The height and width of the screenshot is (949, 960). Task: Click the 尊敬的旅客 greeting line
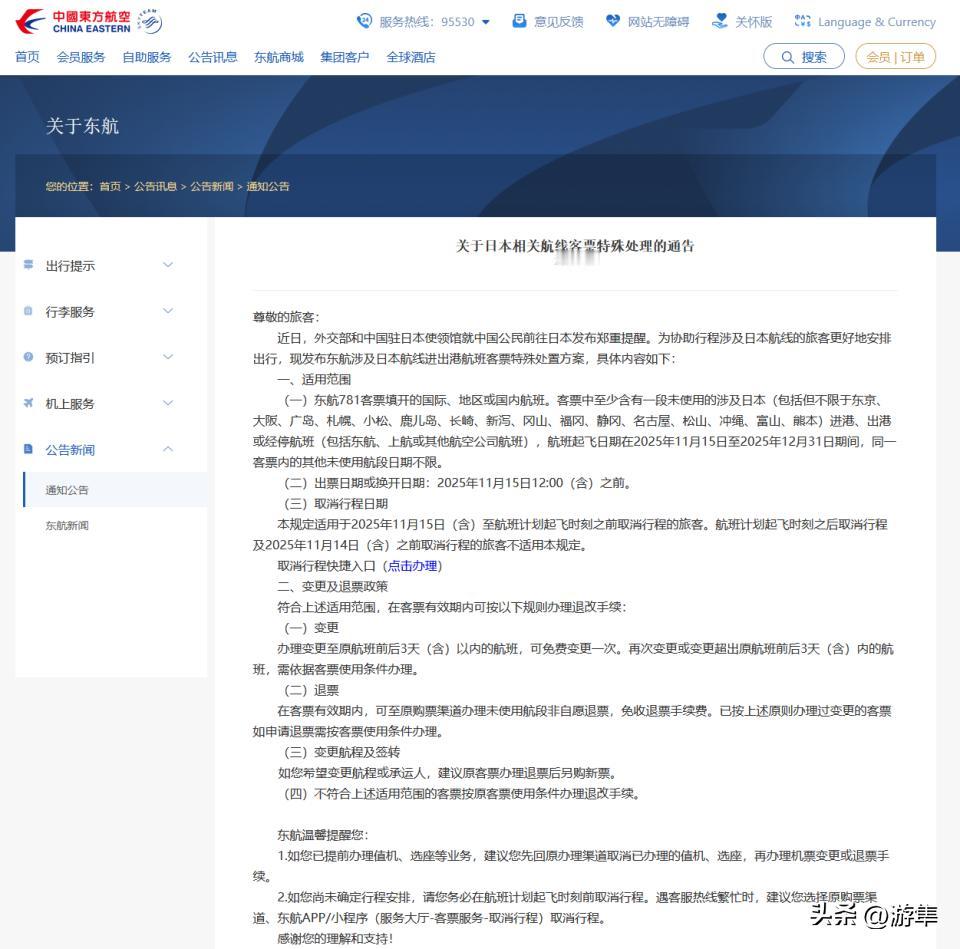[286, 317]
